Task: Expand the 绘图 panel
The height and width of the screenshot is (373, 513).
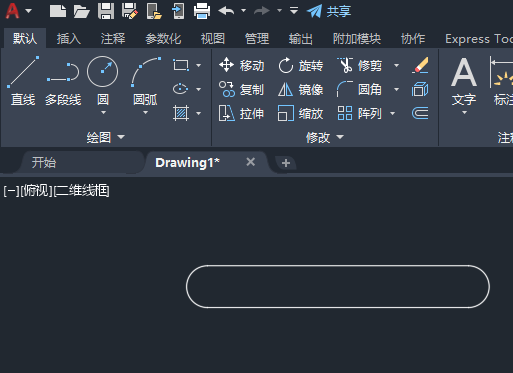Action: click(x=105, y=137)
